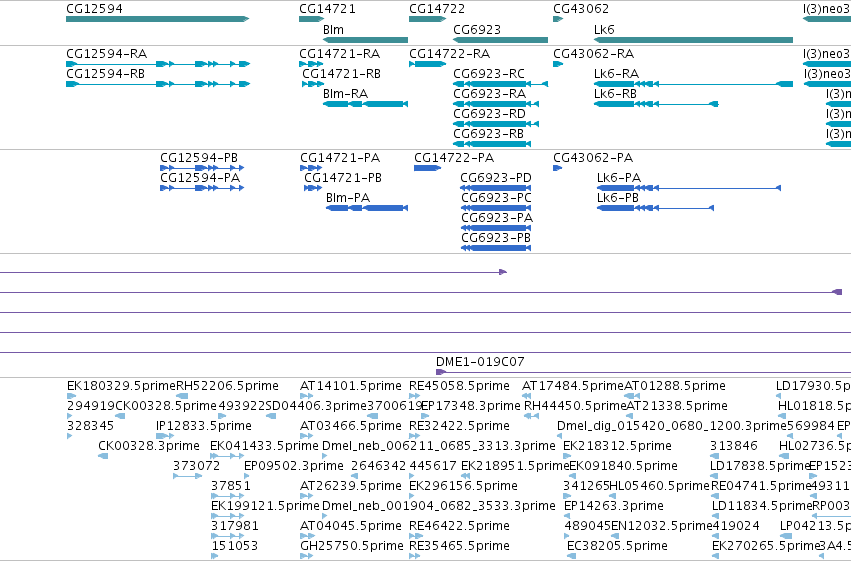Select EST AT17484.5prime
Screen dimensions: 851x561
(526, 396)
